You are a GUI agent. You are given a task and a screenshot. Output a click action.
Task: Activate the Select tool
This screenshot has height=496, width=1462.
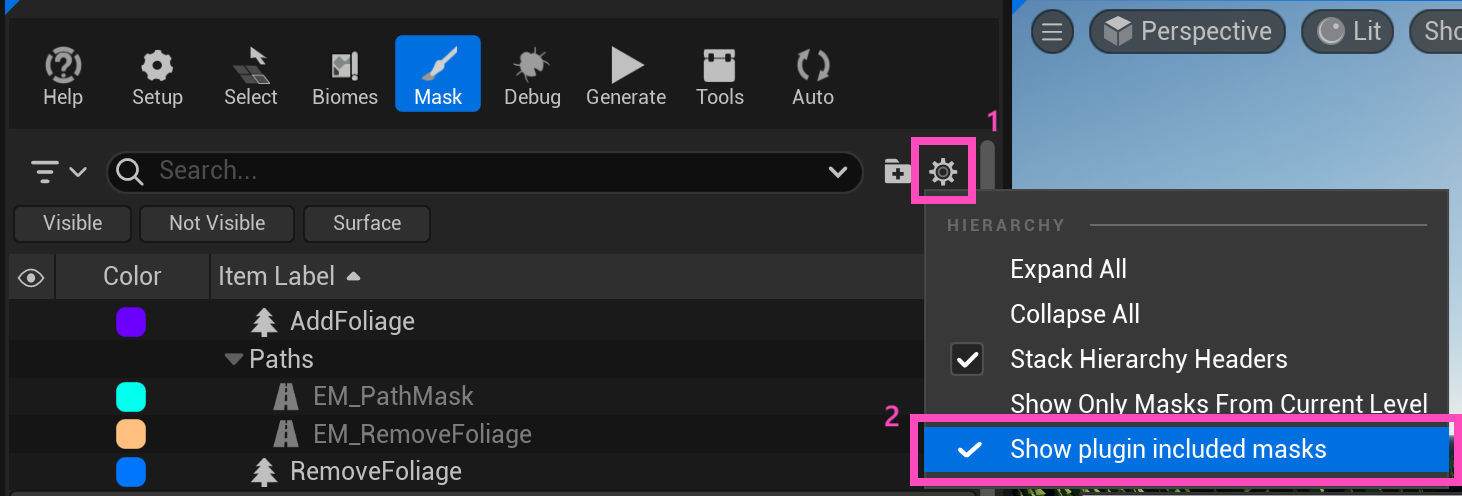coord(250,76)
